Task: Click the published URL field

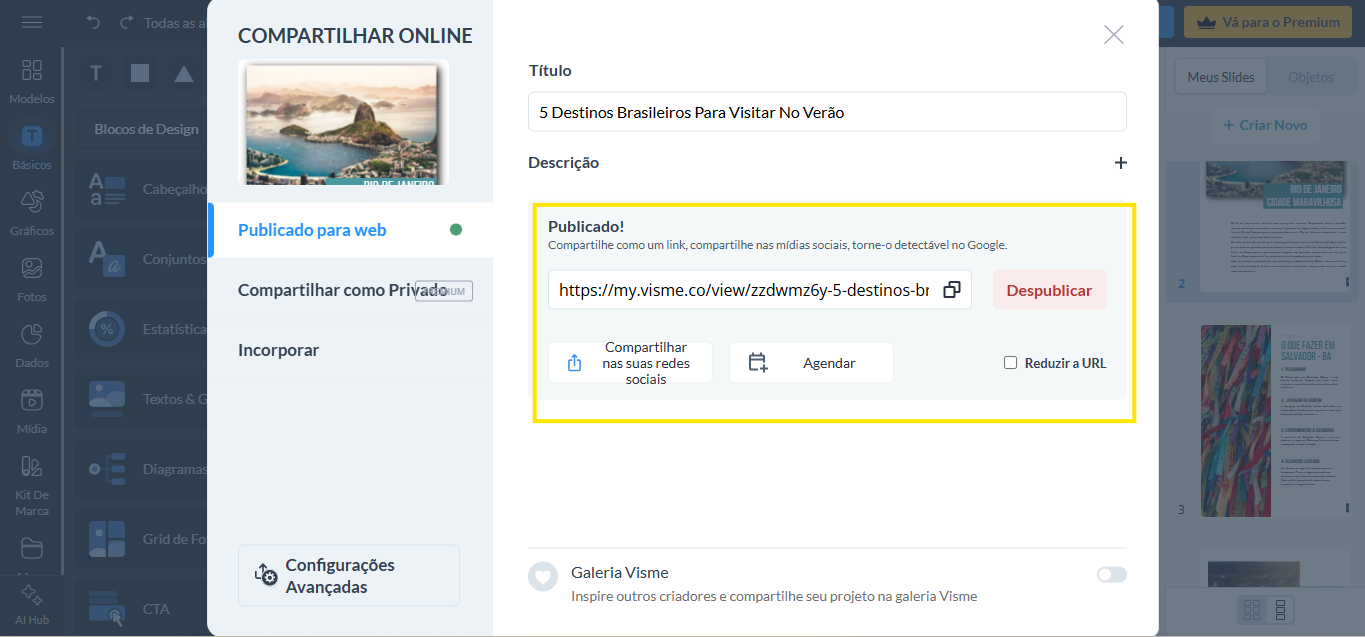Action: tap(744, 290)
